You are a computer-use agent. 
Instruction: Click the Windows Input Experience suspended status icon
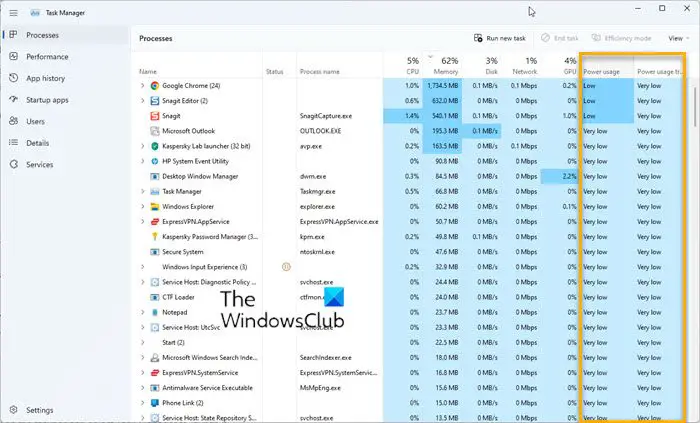point(286,267)
